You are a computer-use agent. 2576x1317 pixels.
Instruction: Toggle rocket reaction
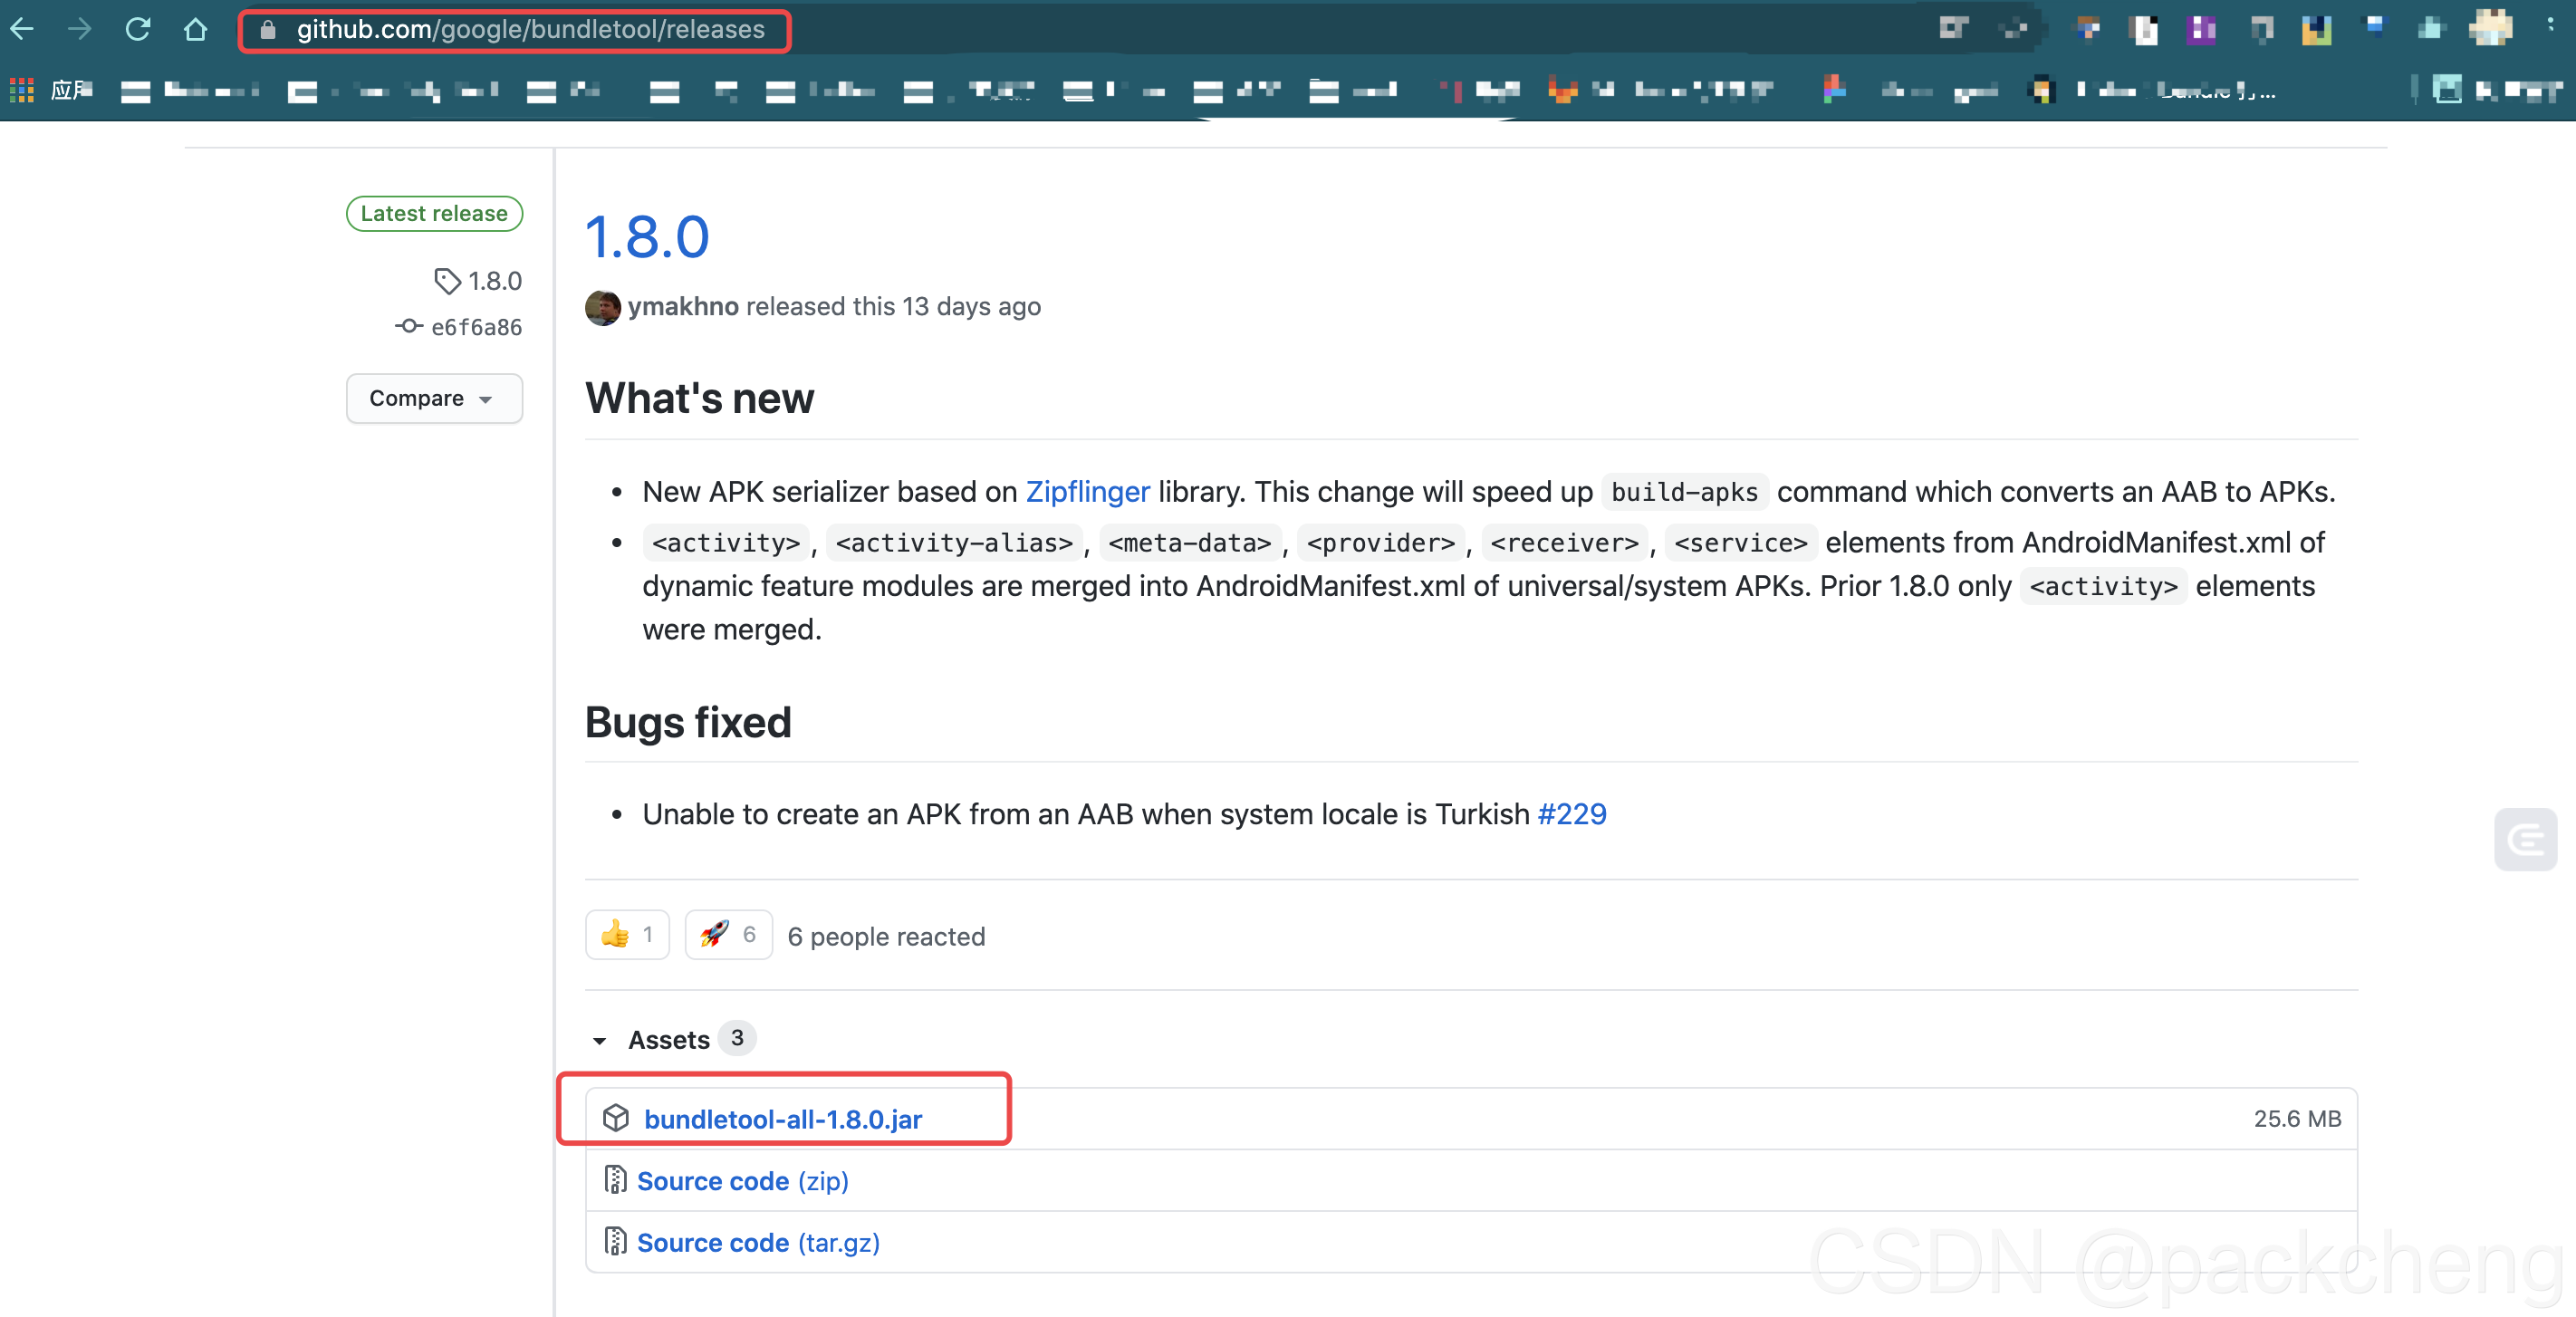click(x=728, y=935)
